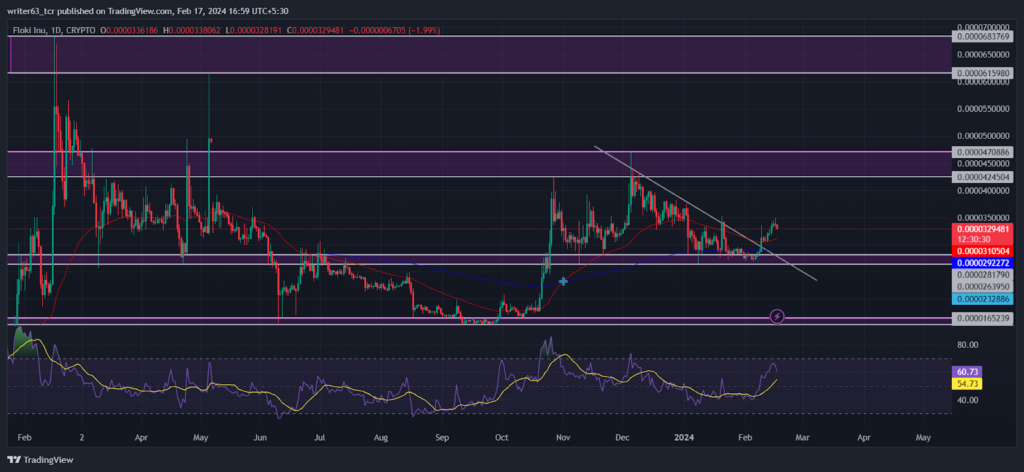1024x472 pixels.
Task: Open the purple lightning event marker
Action: (x=777, y=317)
